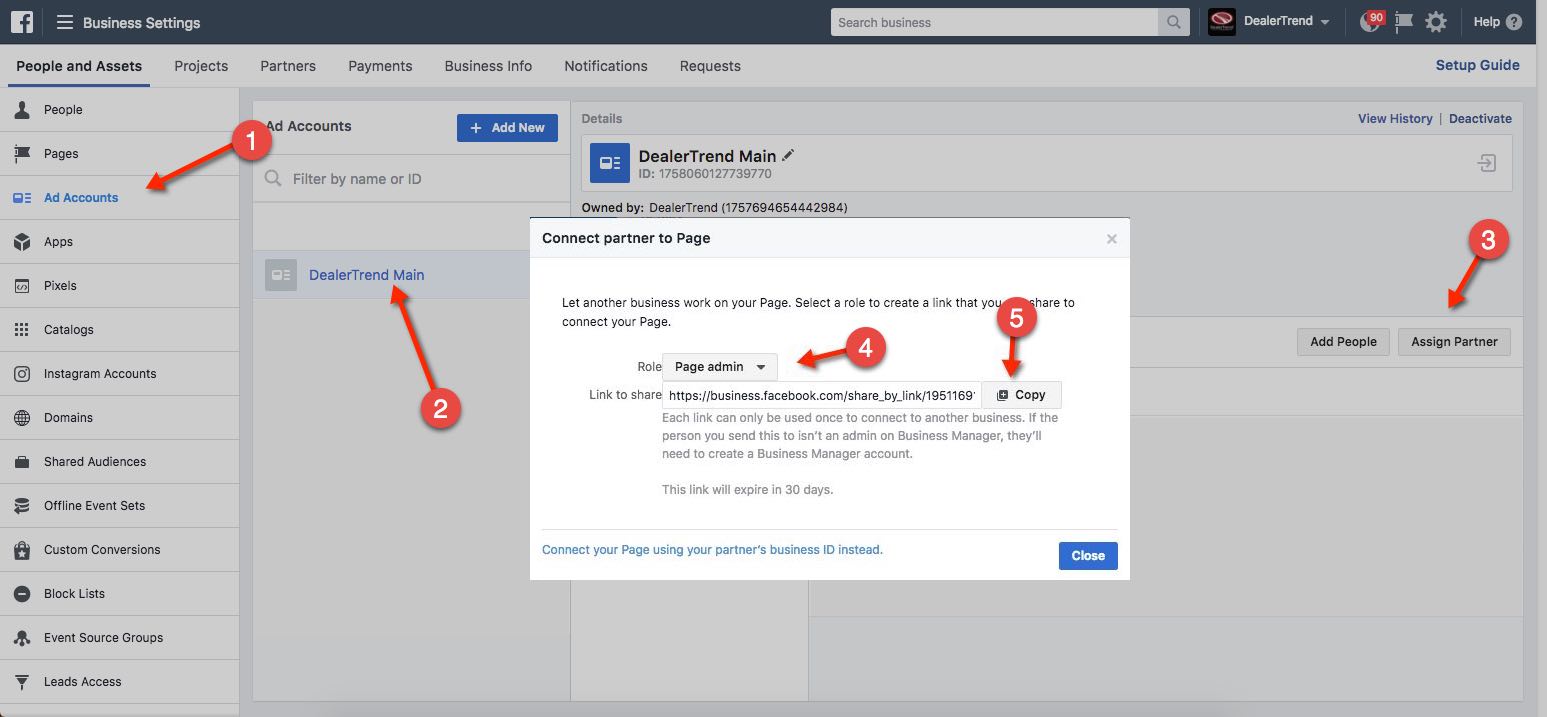
Task: Click Connect your Page using partner's business ID link
Action: tap(712, 550)
